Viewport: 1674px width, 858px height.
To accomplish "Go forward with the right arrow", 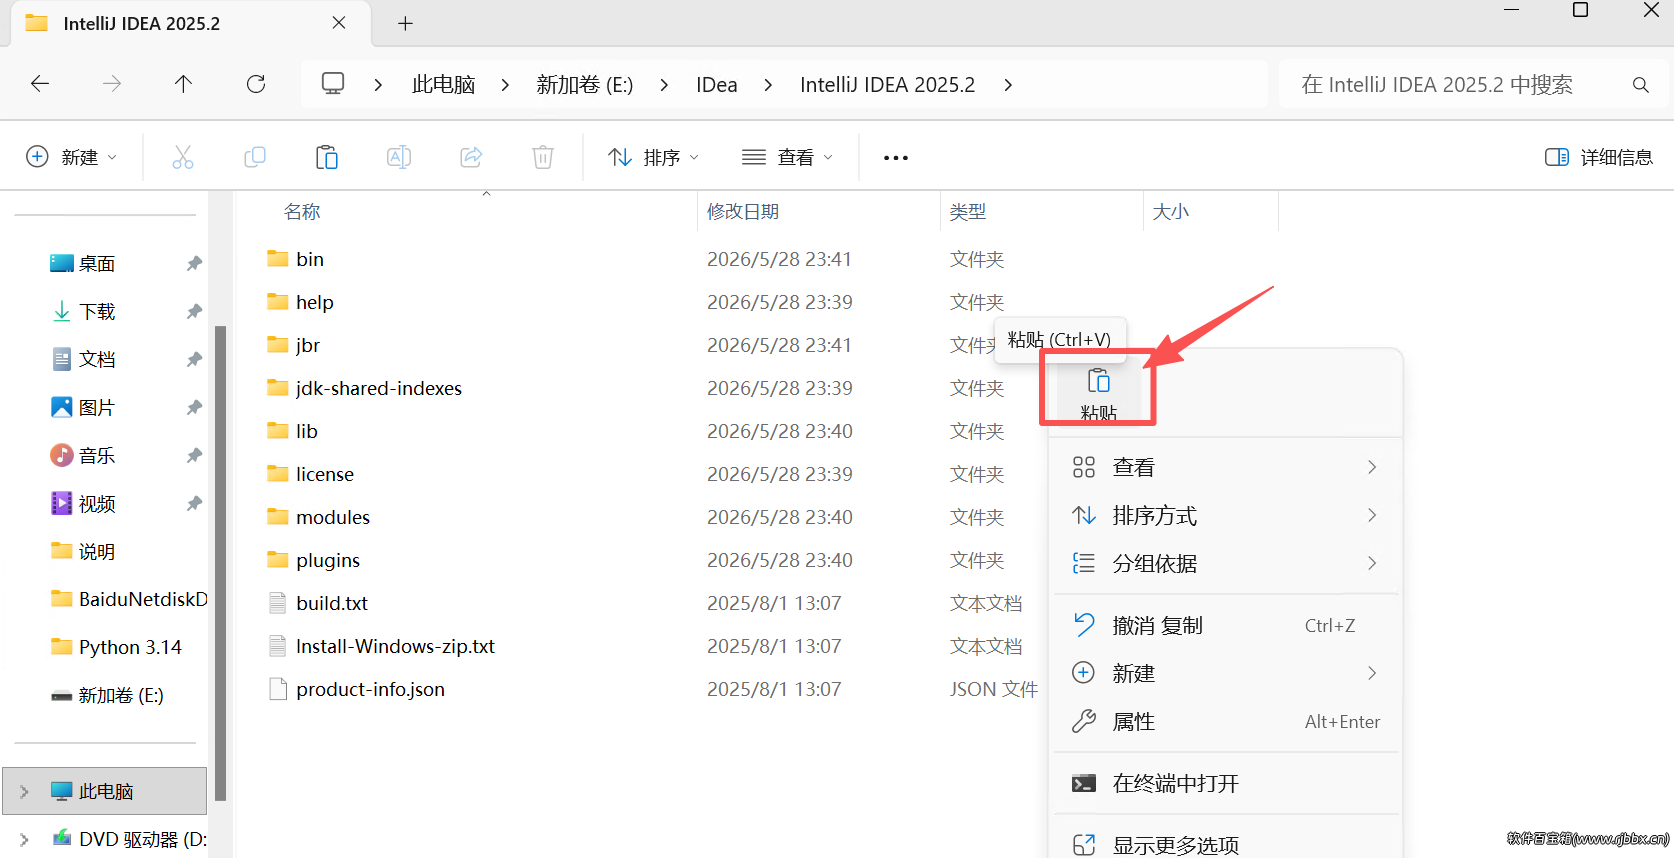I will point(112,84).
